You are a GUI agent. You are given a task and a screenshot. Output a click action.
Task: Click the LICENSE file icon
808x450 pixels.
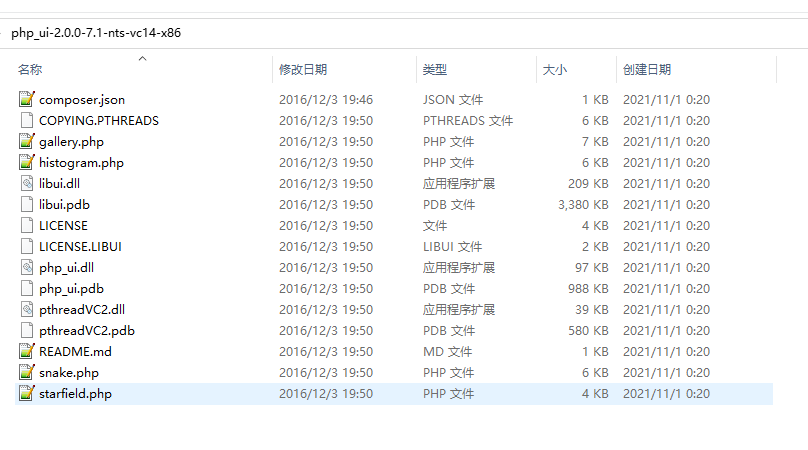coord(26,226)
